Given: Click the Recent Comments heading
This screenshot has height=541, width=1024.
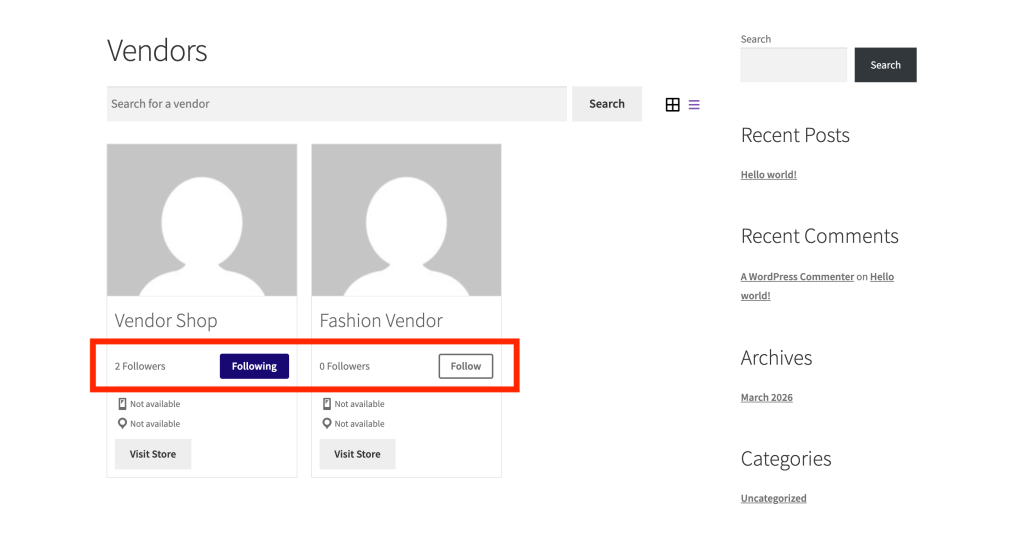Looking at the screenshot, I should pyautogui.click(x=820, y=236).
